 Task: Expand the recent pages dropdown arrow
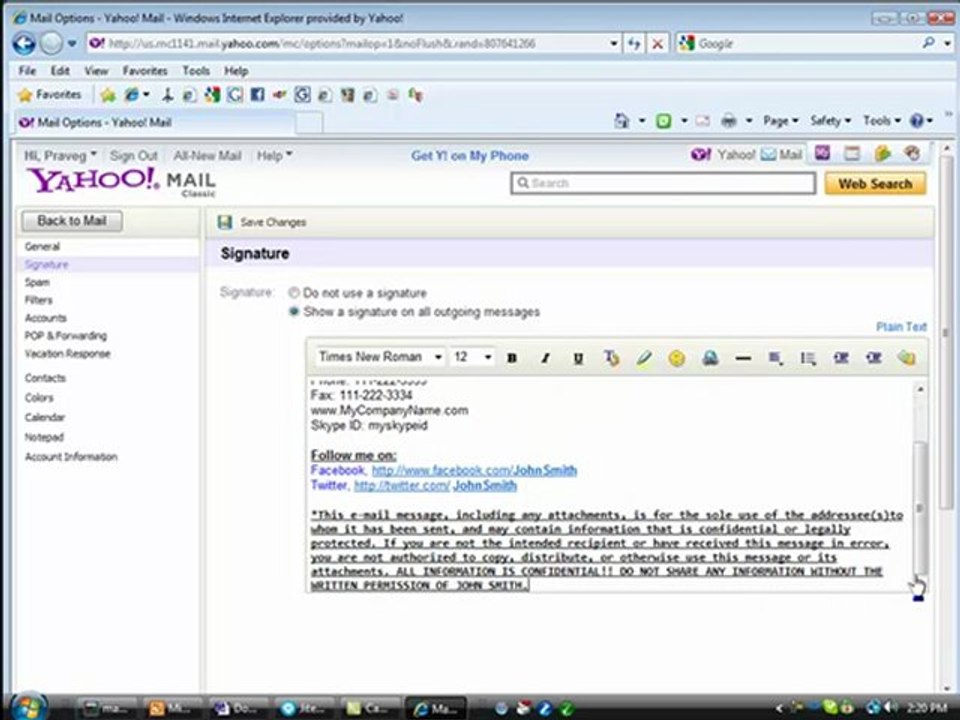[72, 43]
